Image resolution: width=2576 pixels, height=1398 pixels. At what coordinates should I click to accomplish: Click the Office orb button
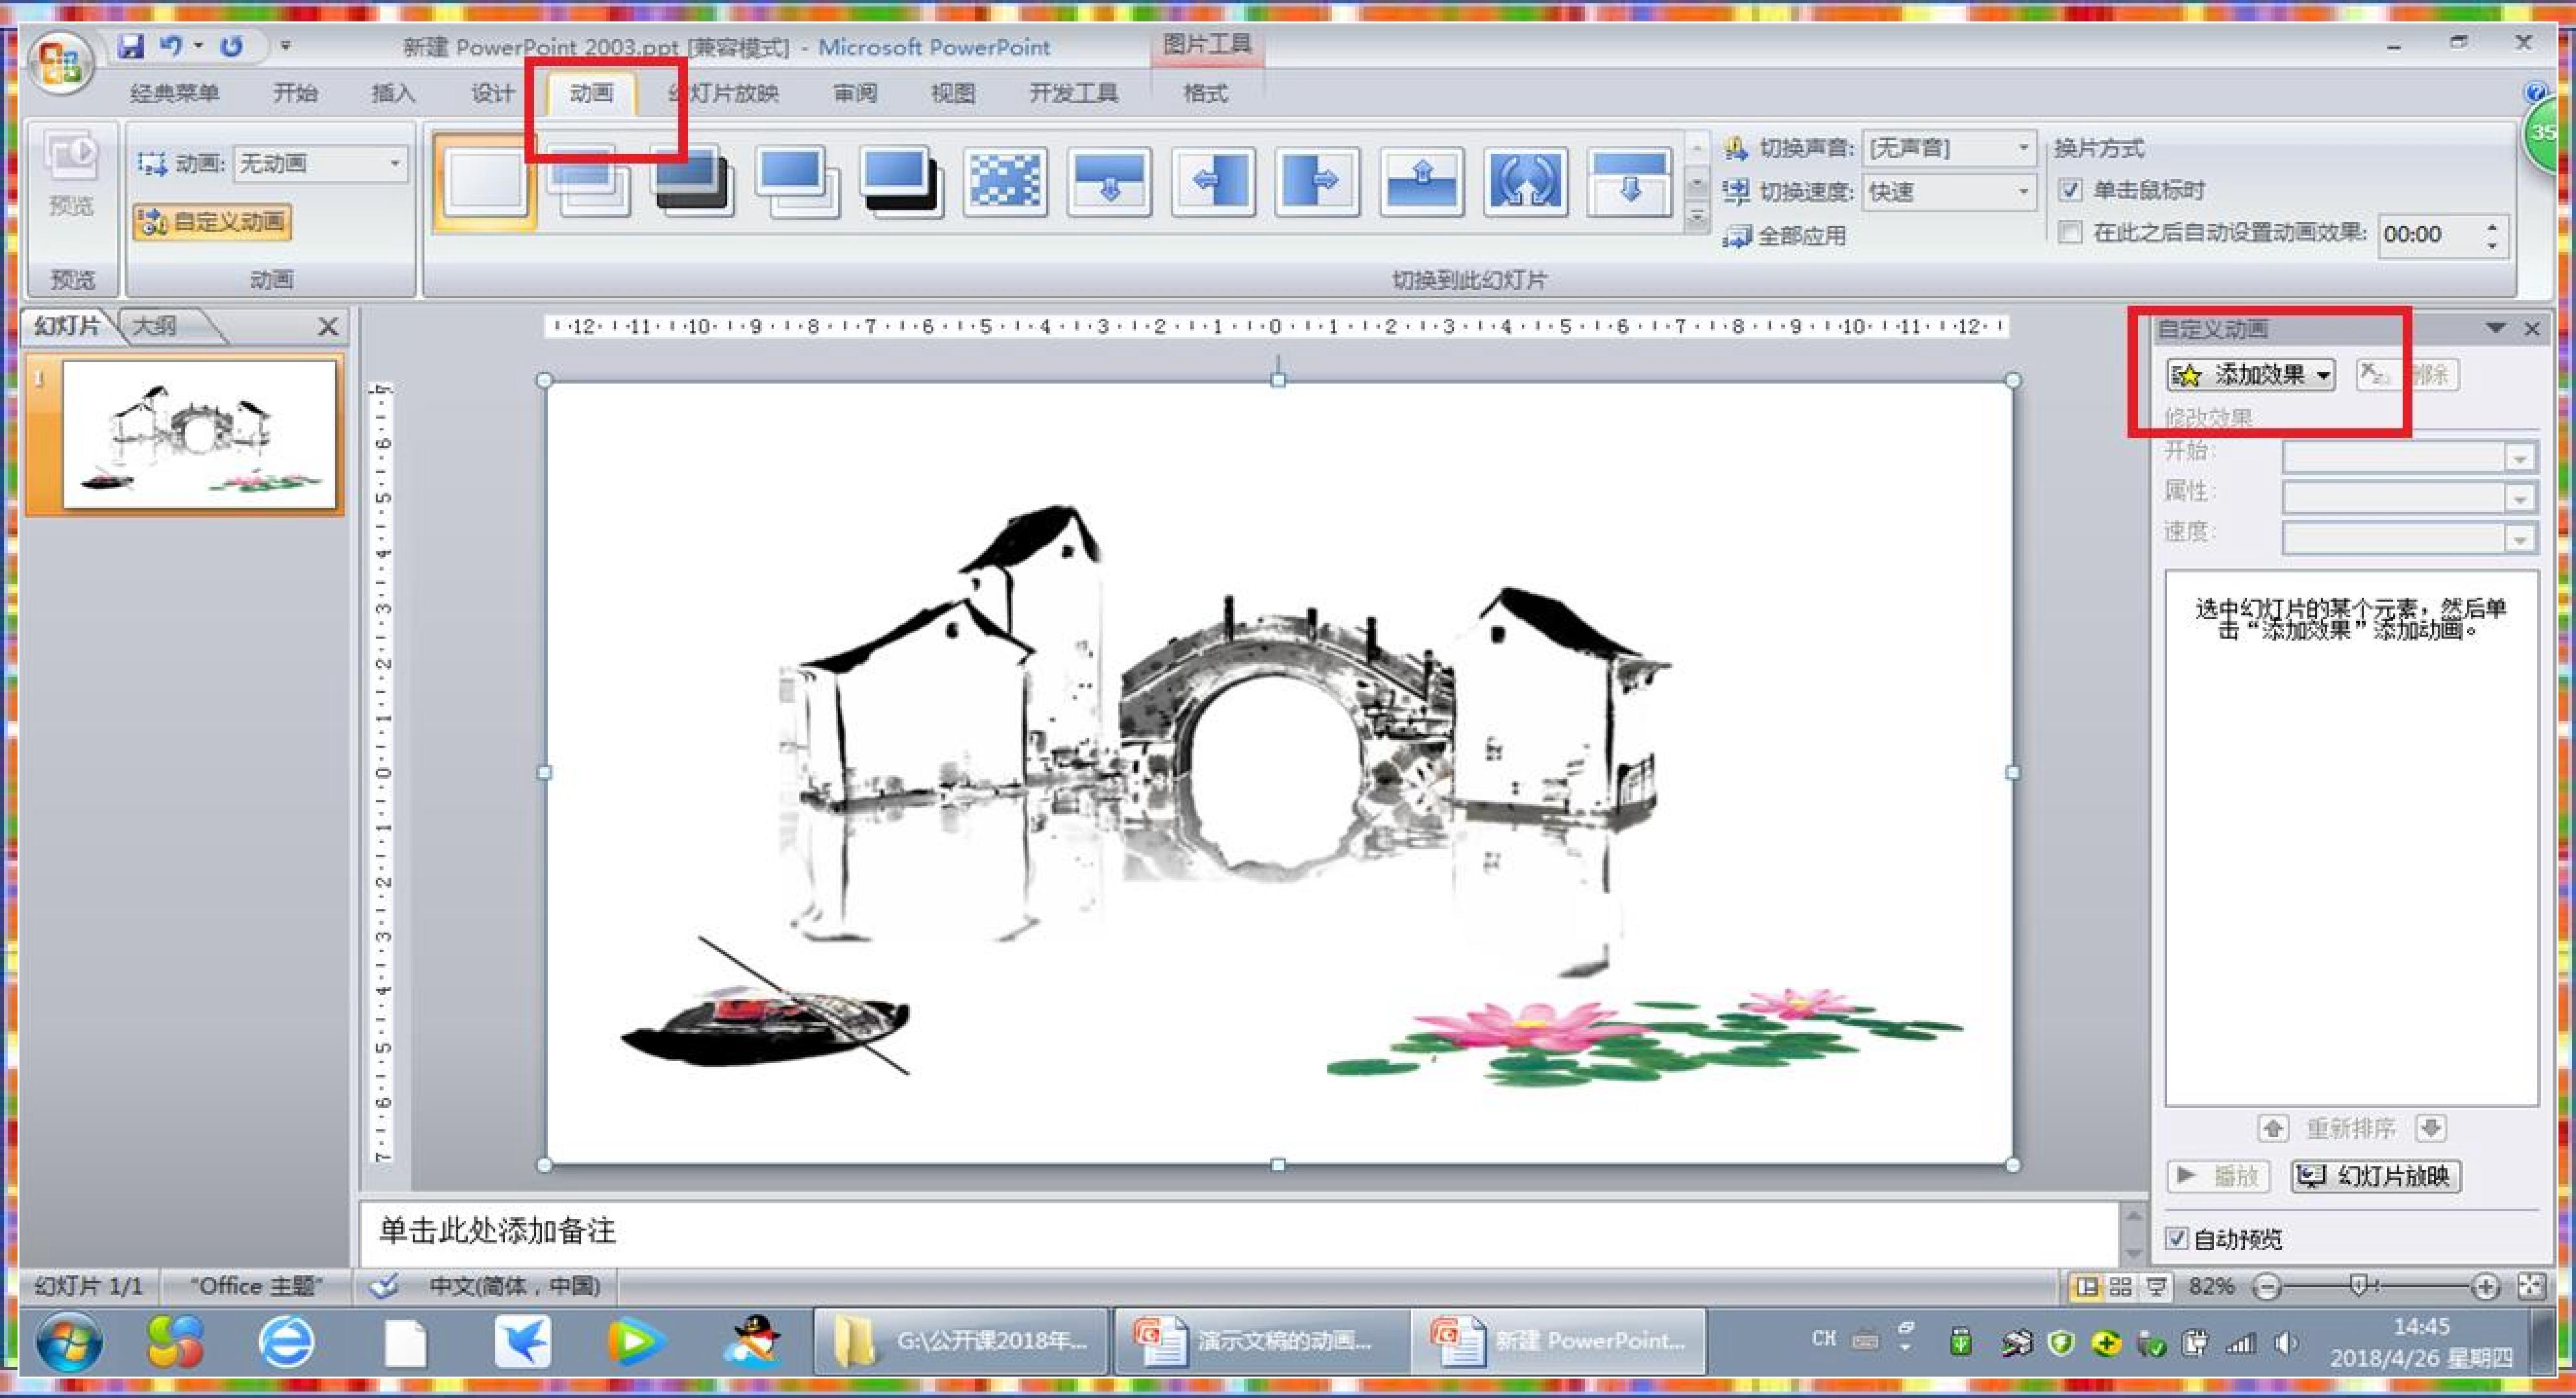click(60, 63)
